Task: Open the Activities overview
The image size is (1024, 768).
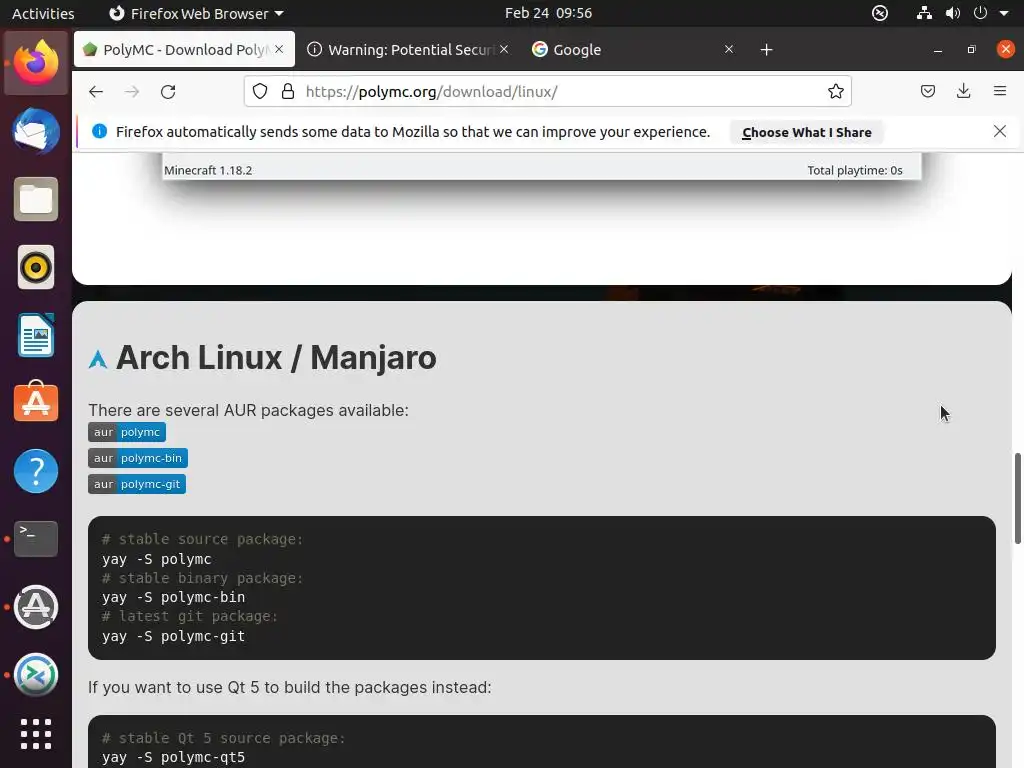Action: [43, 13]
